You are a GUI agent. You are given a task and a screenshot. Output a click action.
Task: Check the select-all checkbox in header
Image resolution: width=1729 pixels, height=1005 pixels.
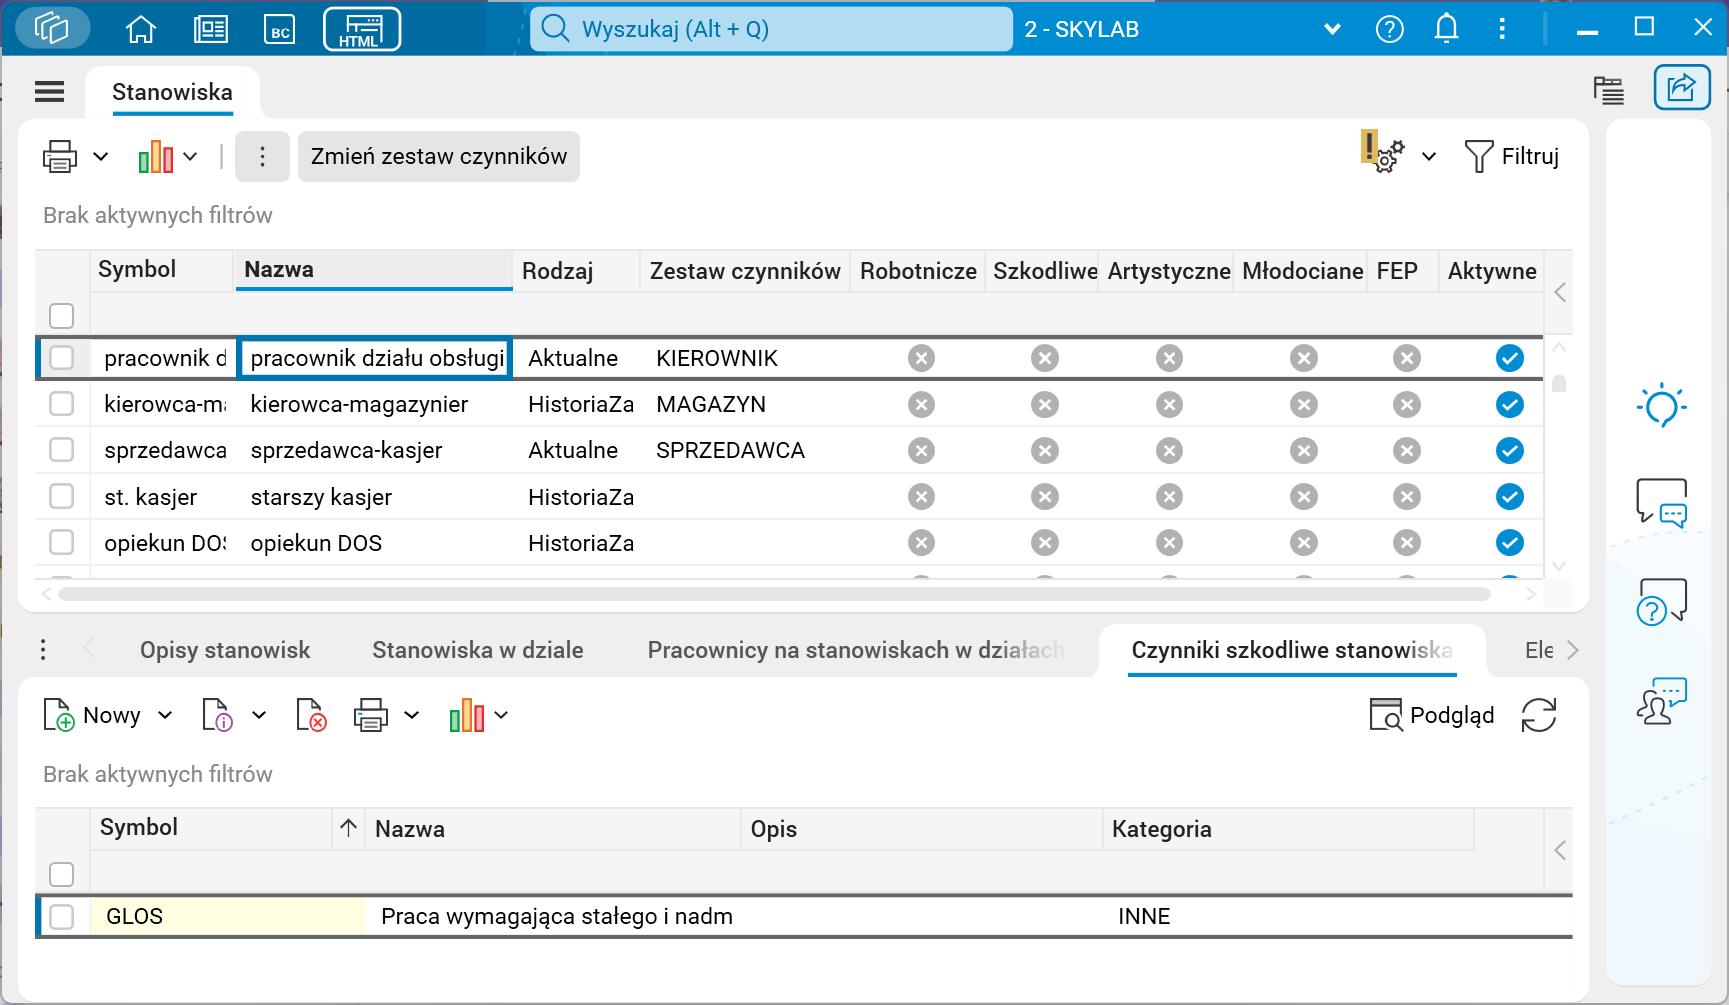tap(61, 315)
